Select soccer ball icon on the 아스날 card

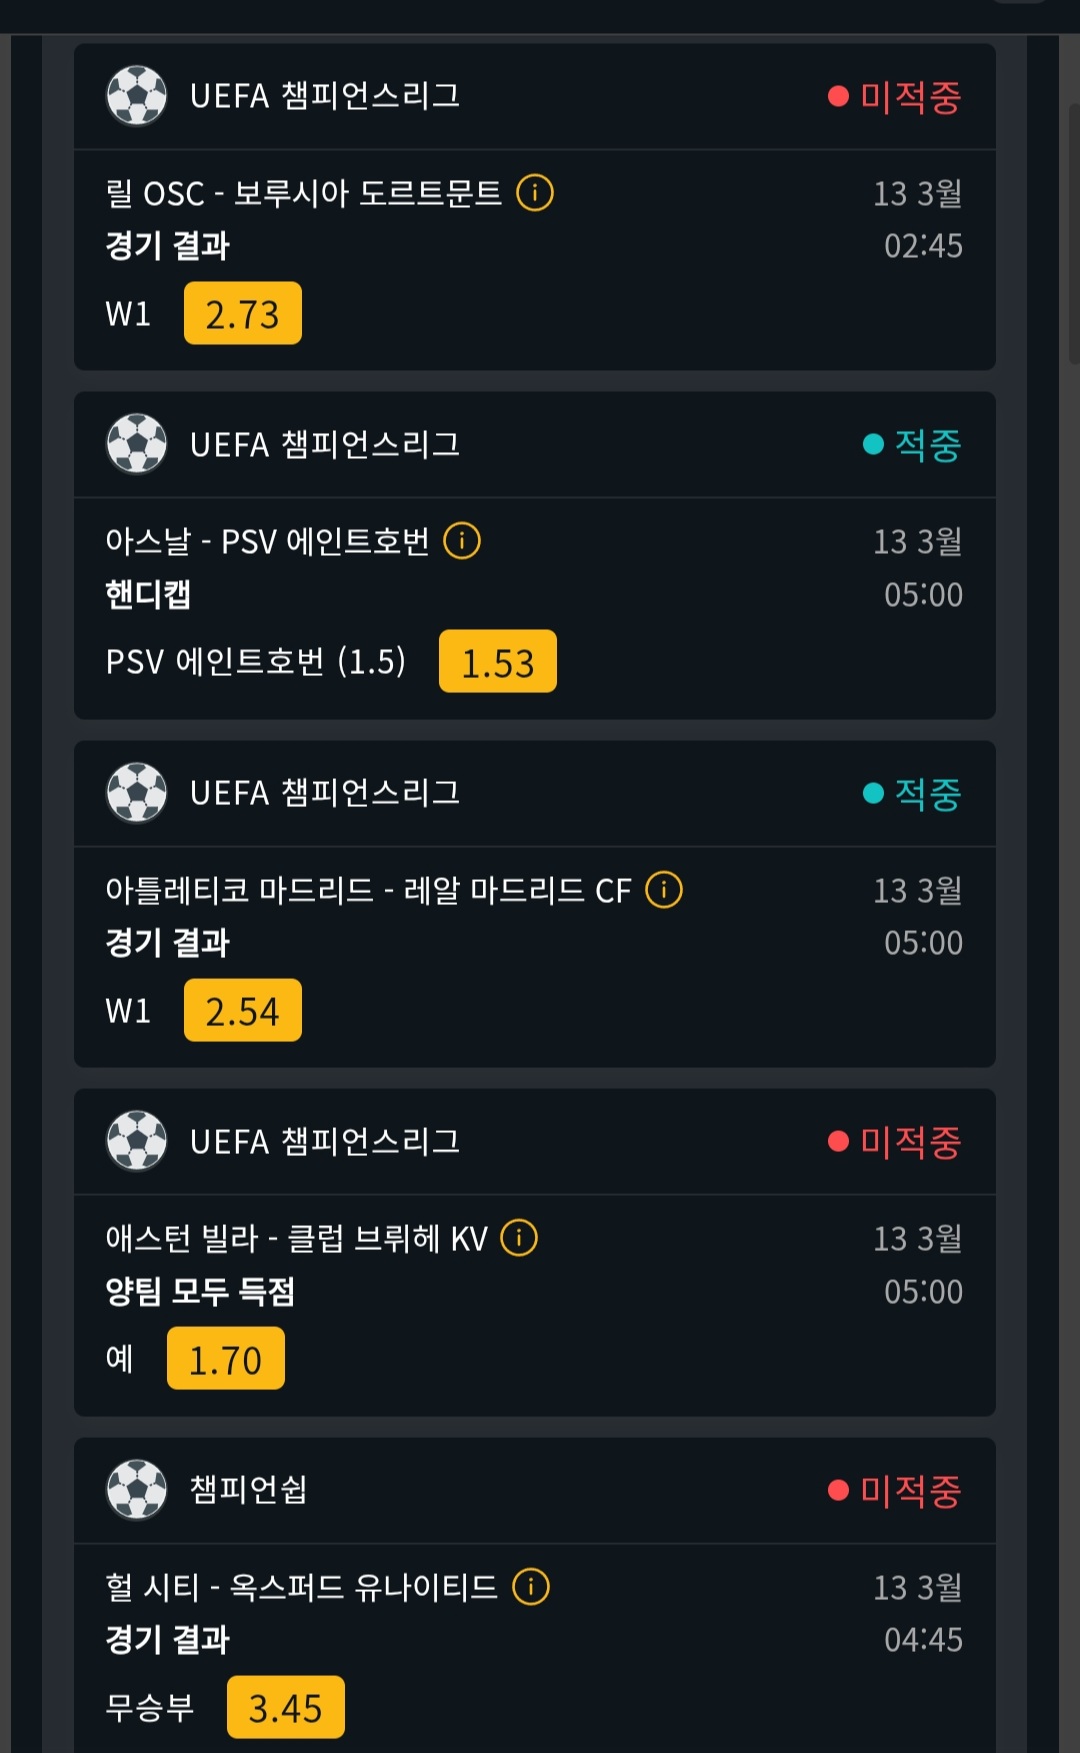[137, 444]
